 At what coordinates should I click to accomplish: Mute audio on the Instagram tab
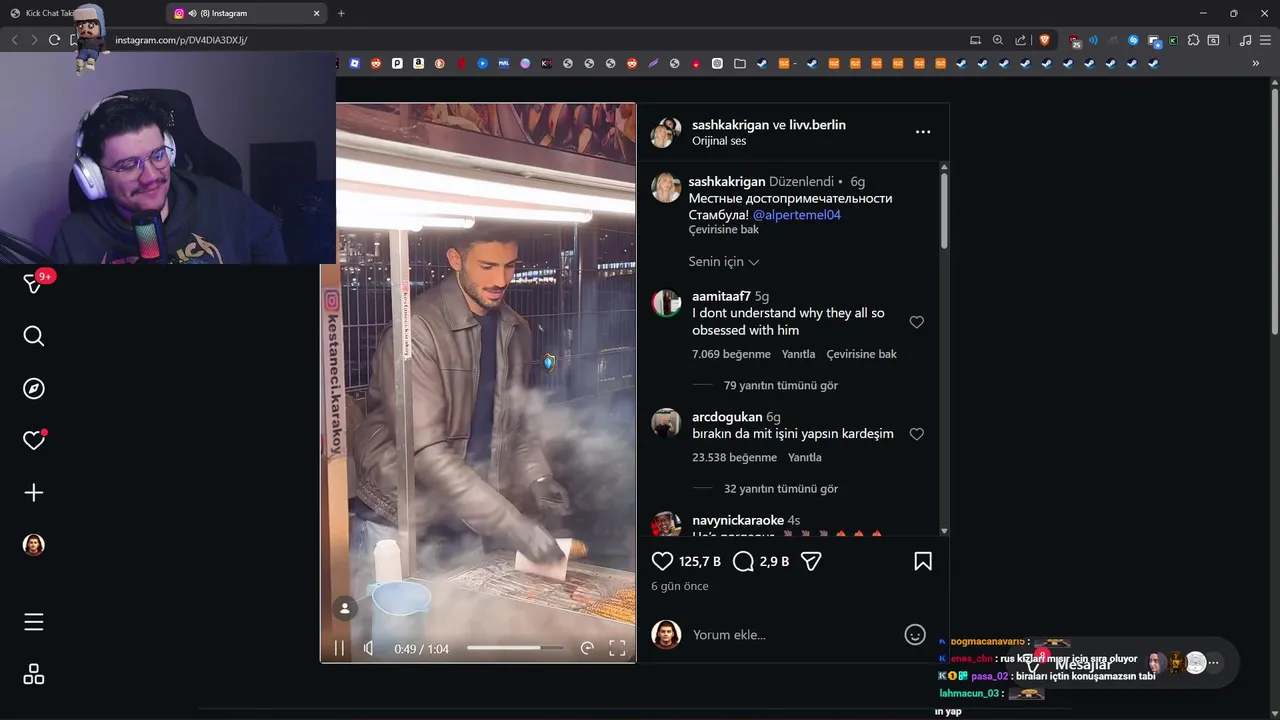point(192,13)
